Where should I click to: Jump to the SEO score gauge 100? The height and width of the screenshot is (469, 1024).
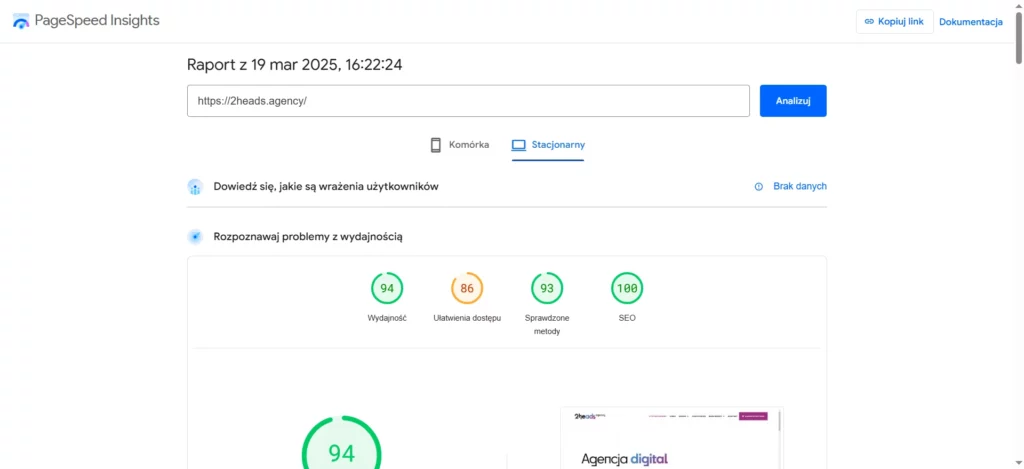pos(627,288)
